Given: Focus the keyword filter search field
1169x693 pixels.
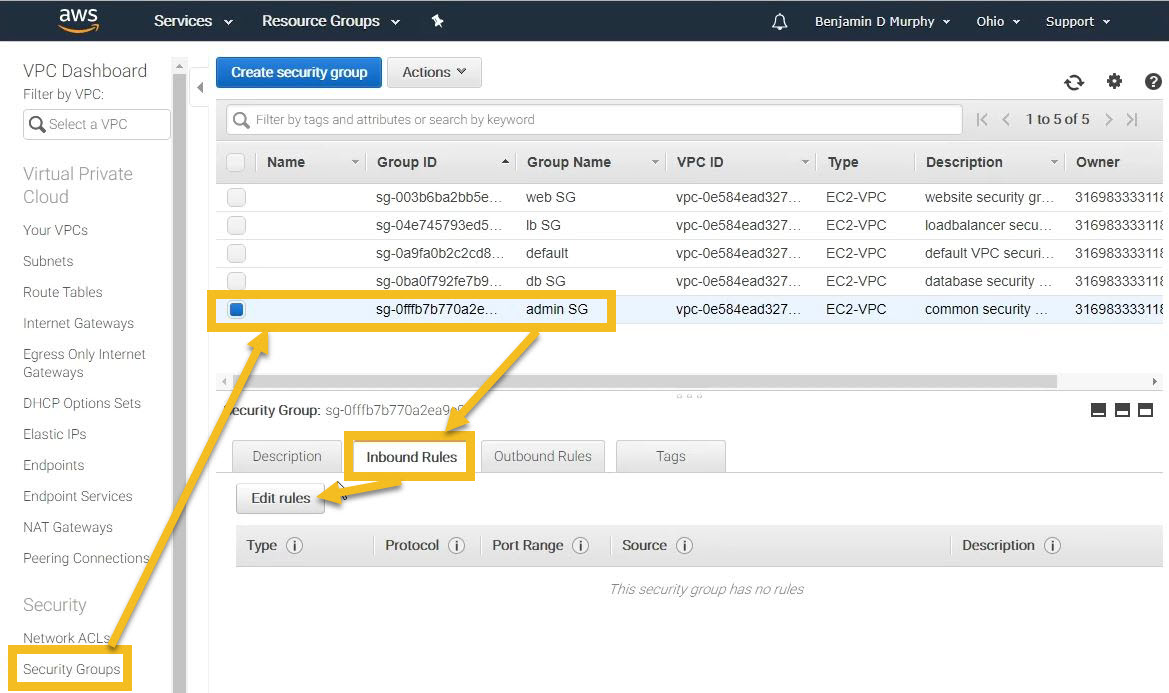Looking at the screenshot, I should tap(594, 120).
